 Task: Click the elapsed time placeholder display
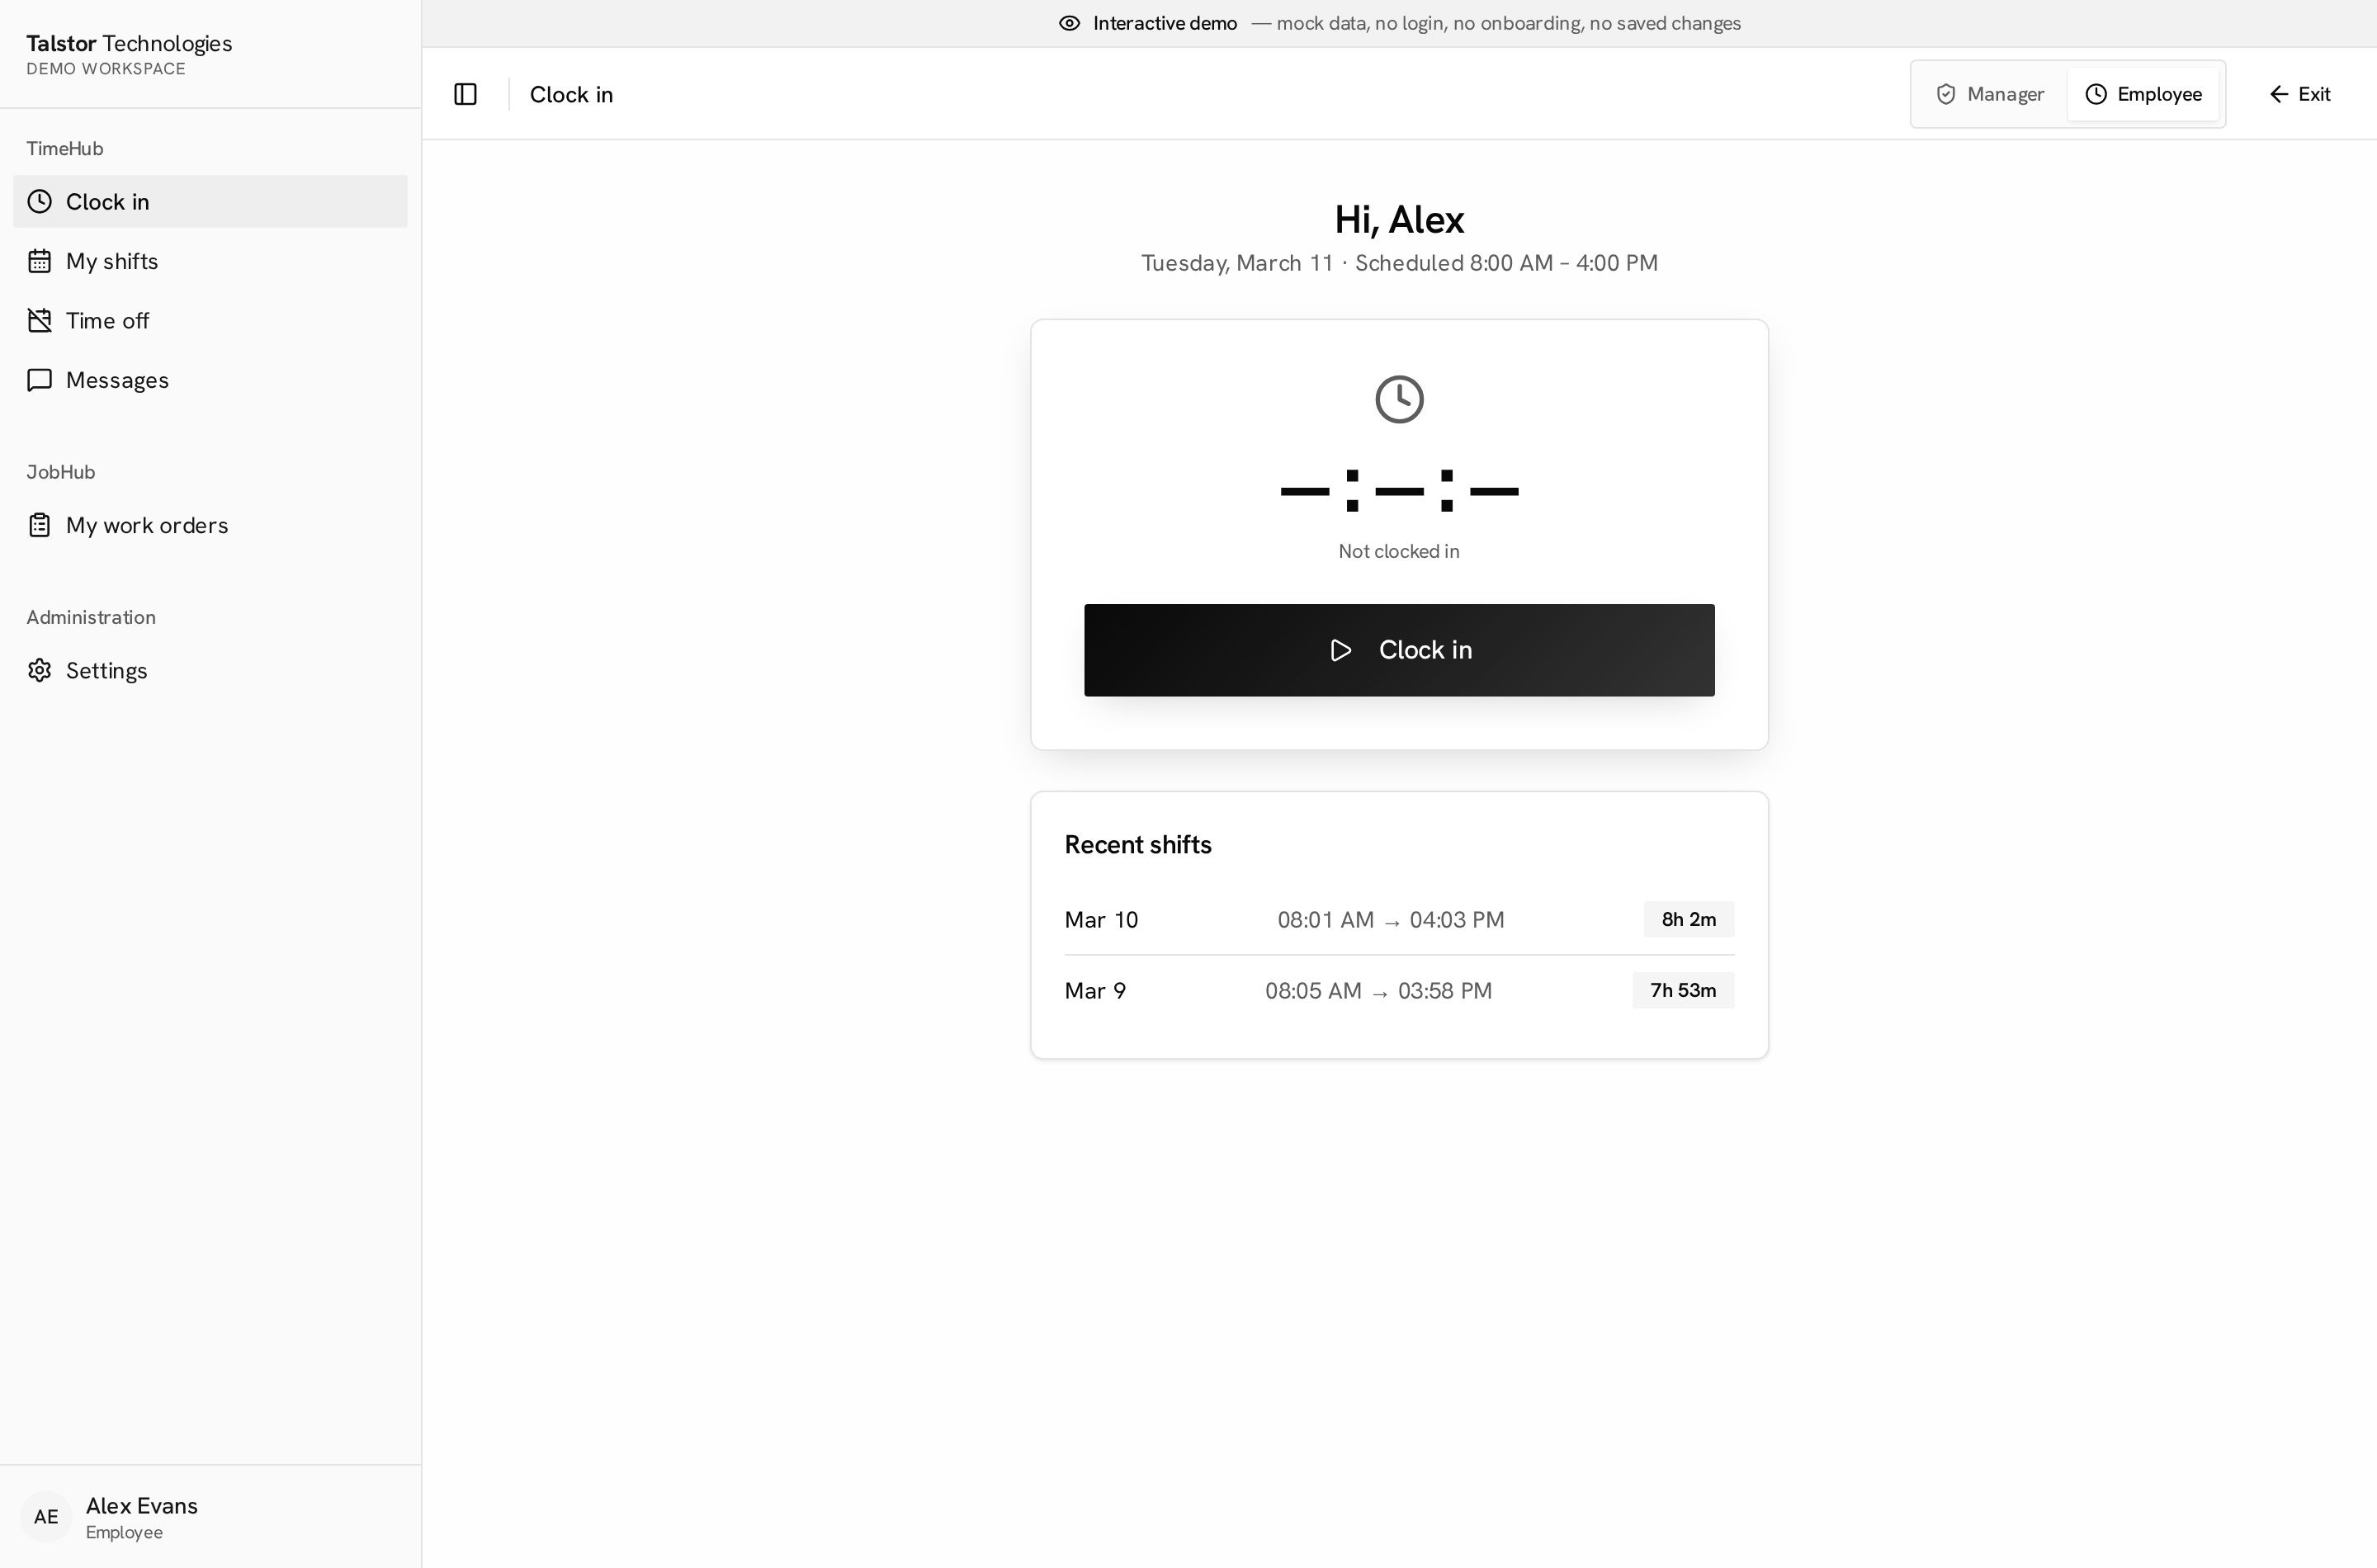(1399, 491)
